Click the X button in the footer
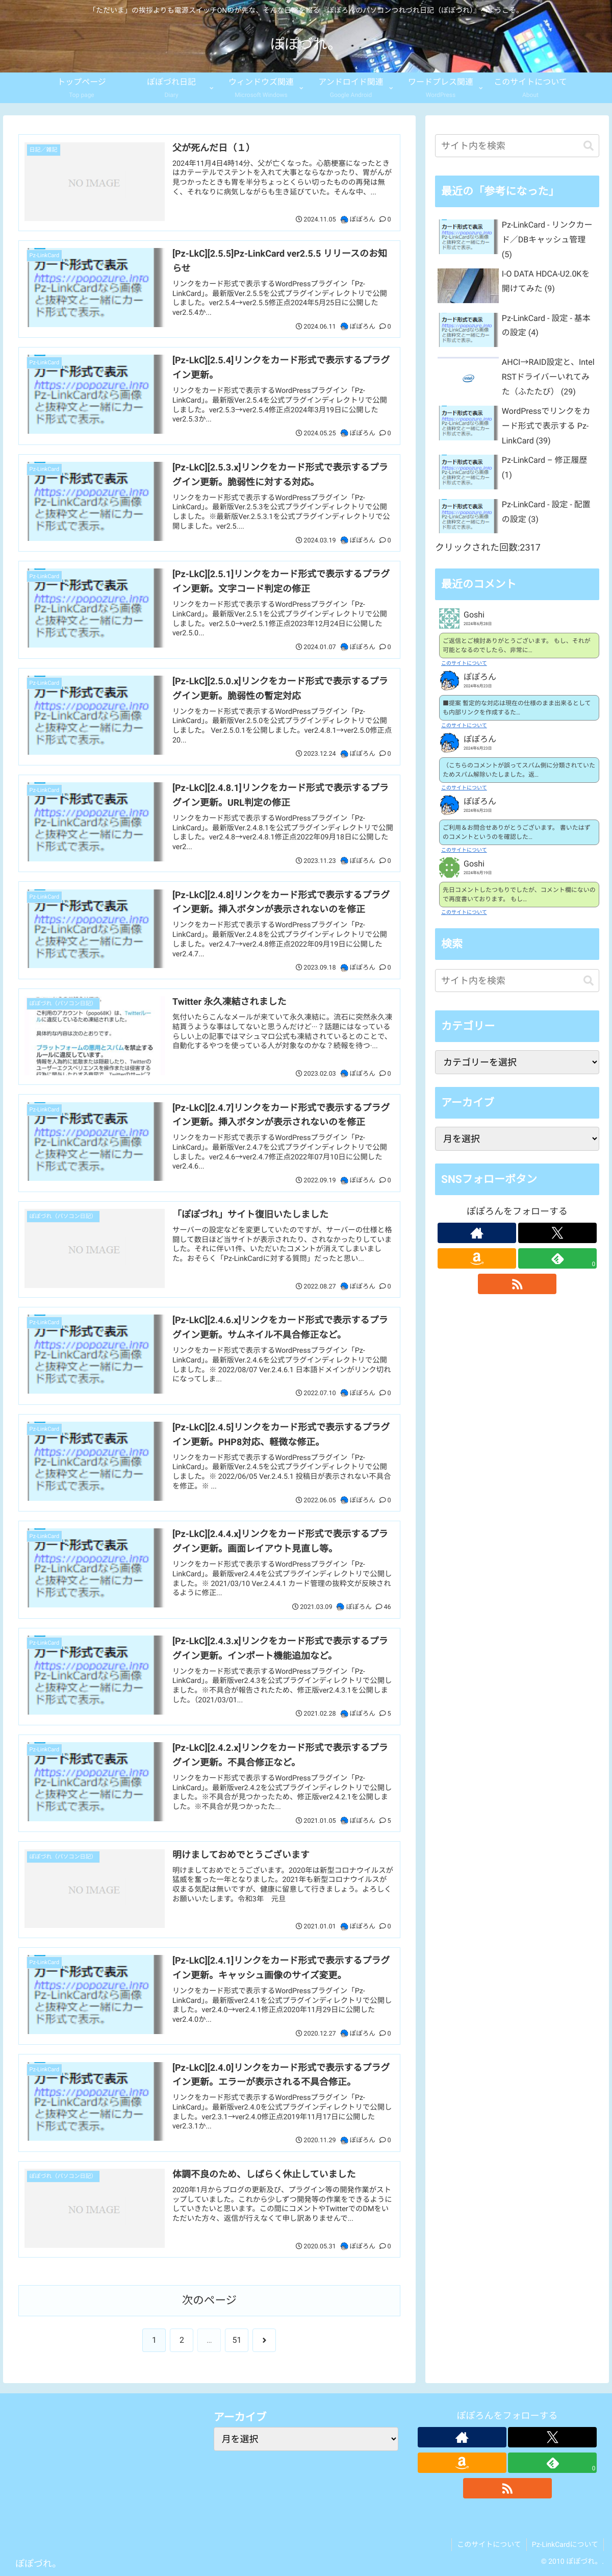Image resolution: width=612 pixels, height=2576 pixels. tap(552, 2437)
